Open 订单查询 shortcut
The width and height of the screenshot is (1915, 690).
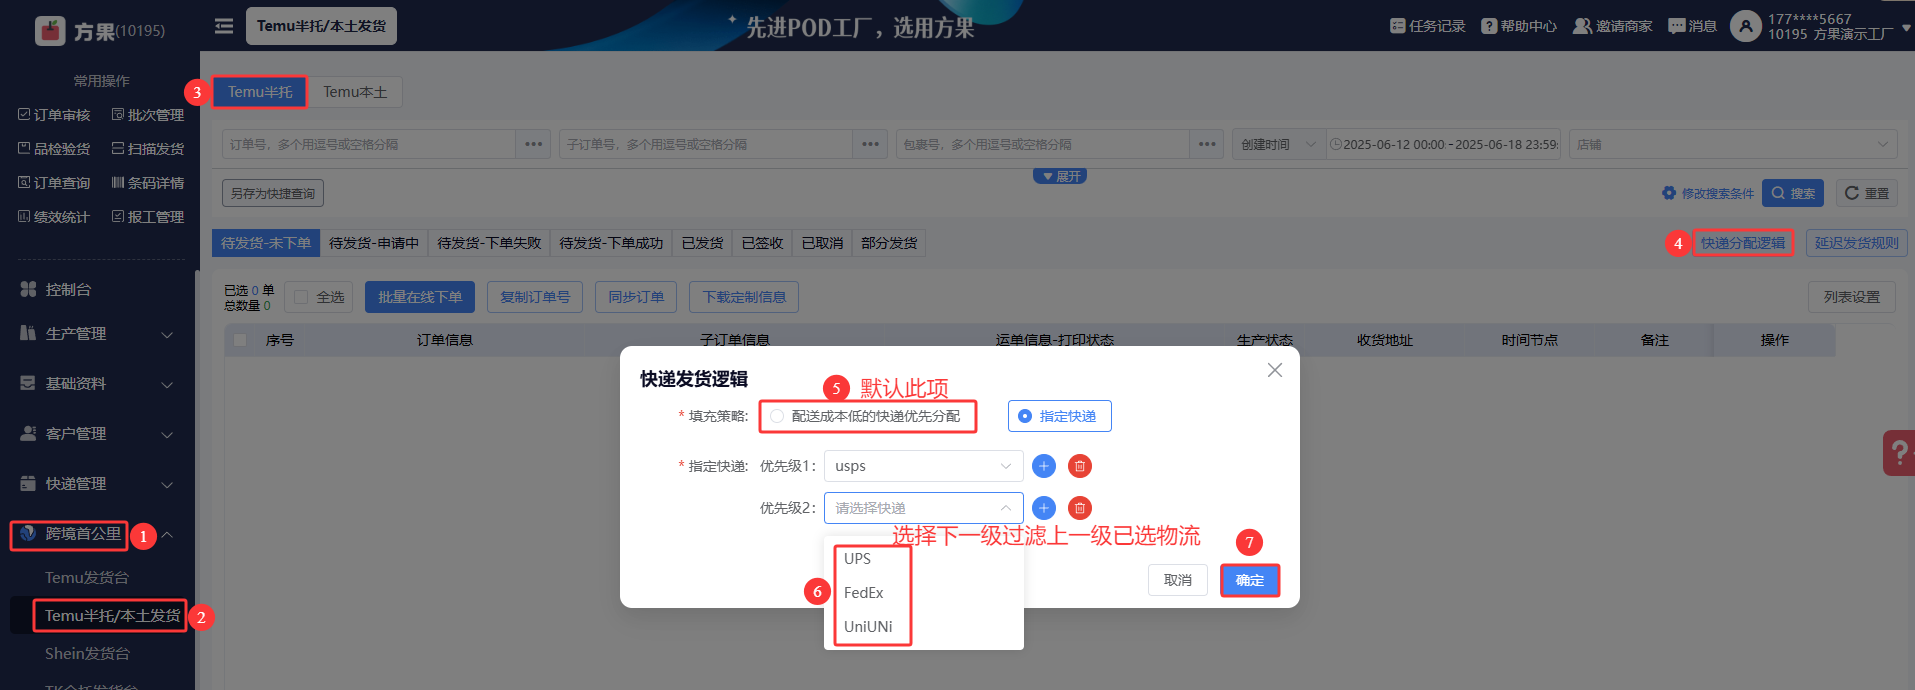coord(54,183)
